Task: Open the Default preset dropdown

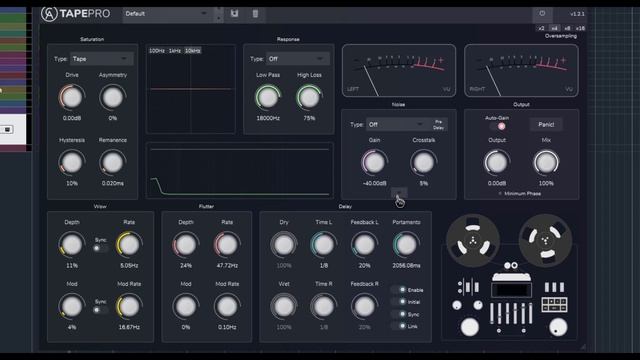Action: click(168, 14)
